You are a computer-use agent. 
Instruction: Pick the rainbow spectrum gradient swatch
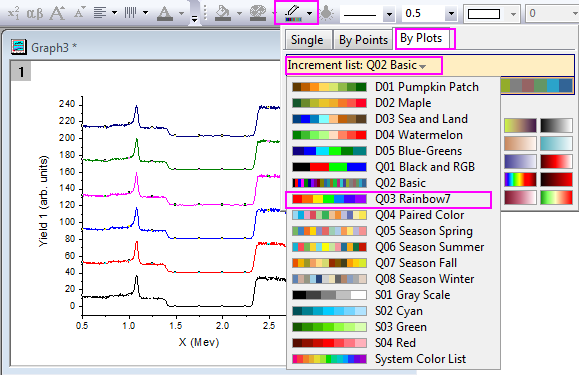[520, 180]
